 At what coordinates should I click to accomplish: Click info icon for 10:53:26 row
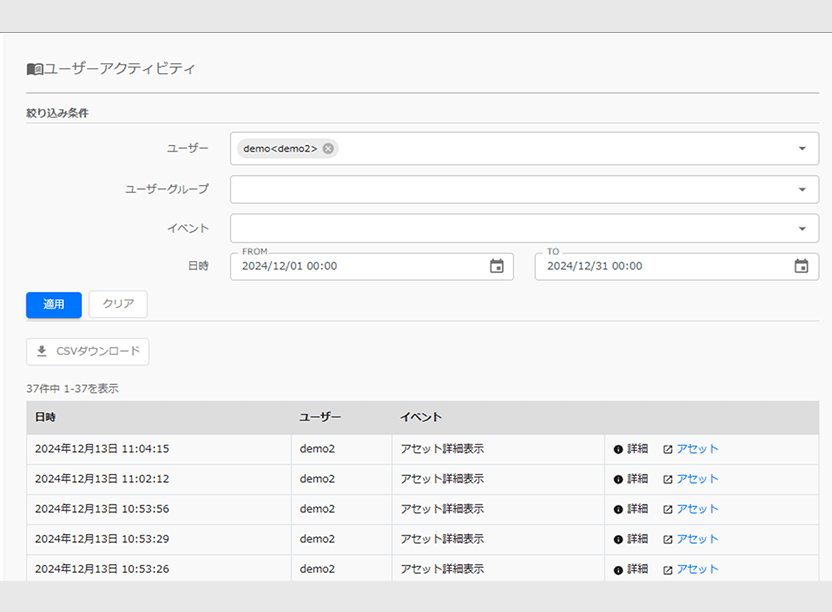(x=618, y=570)
